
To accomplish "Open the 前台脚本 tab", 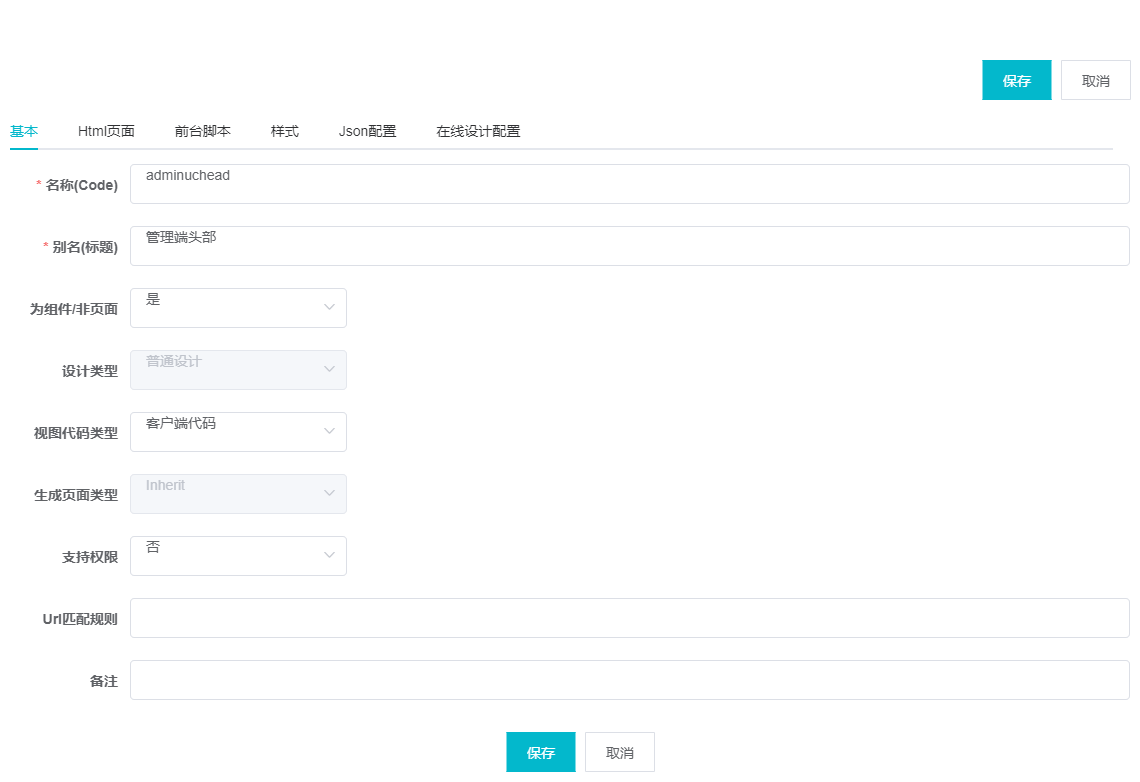I will [203, 132].
